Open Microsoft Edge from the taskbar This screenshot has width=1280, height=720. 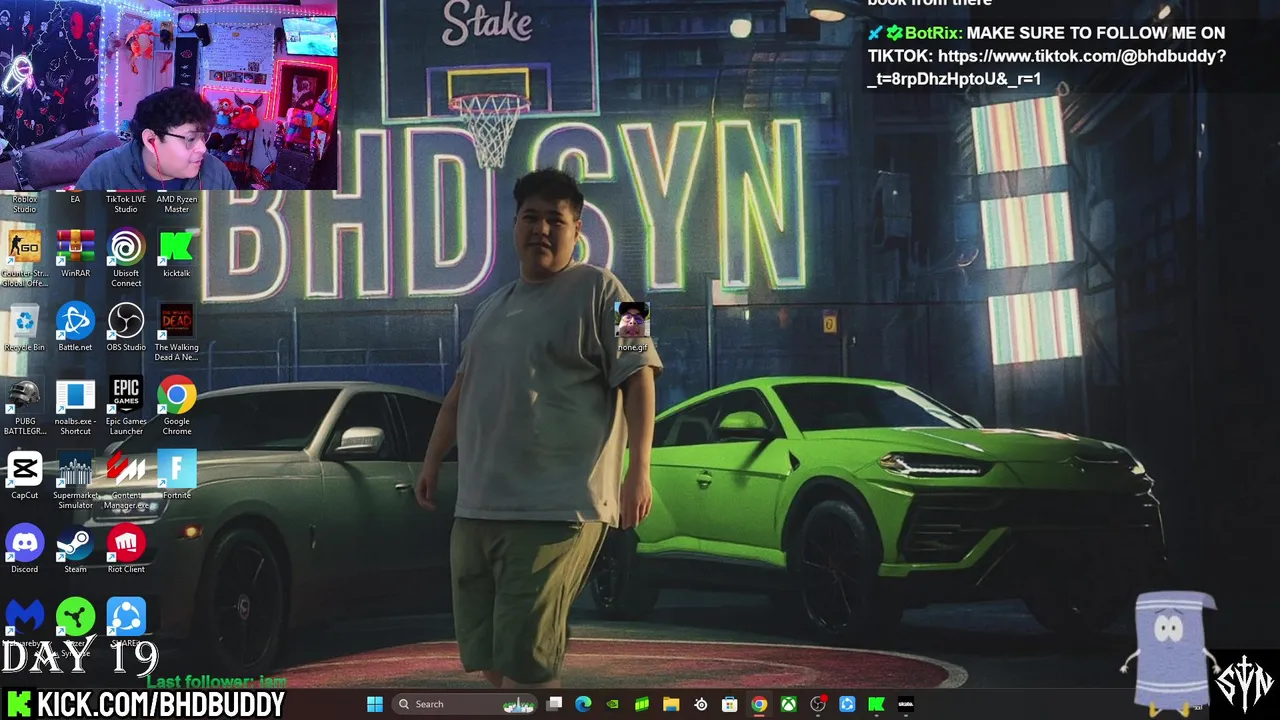583,704
